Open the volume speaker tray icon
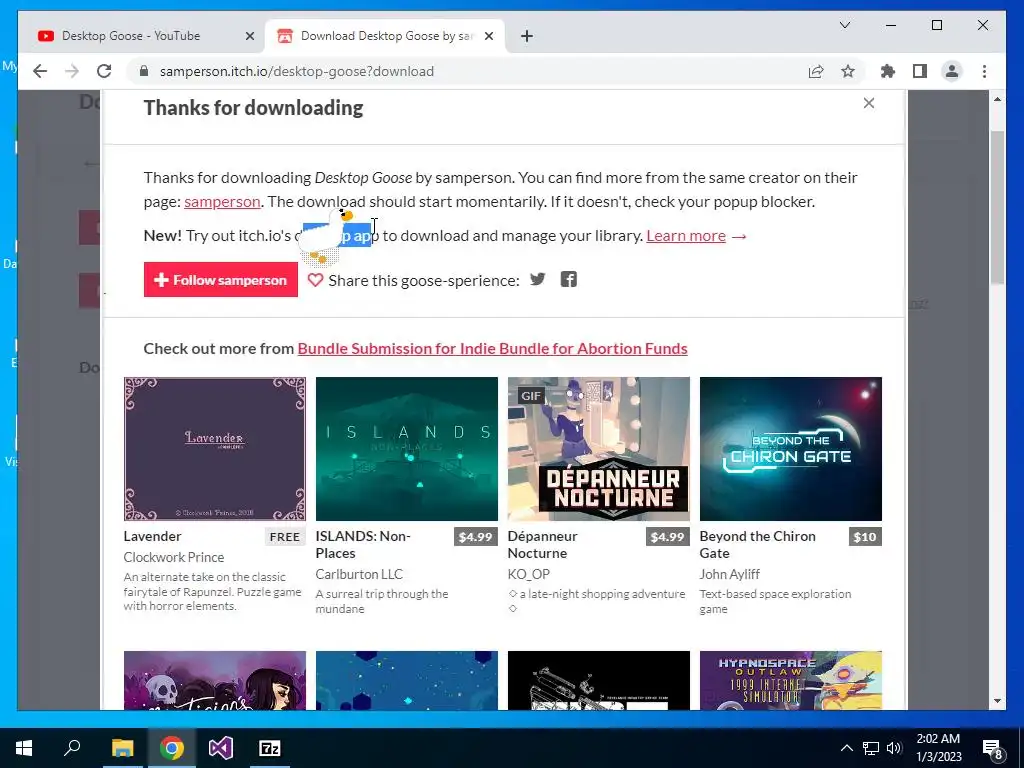Image resolution: width=1024 pixels, height=768 pixels. [x=894, y=748]
